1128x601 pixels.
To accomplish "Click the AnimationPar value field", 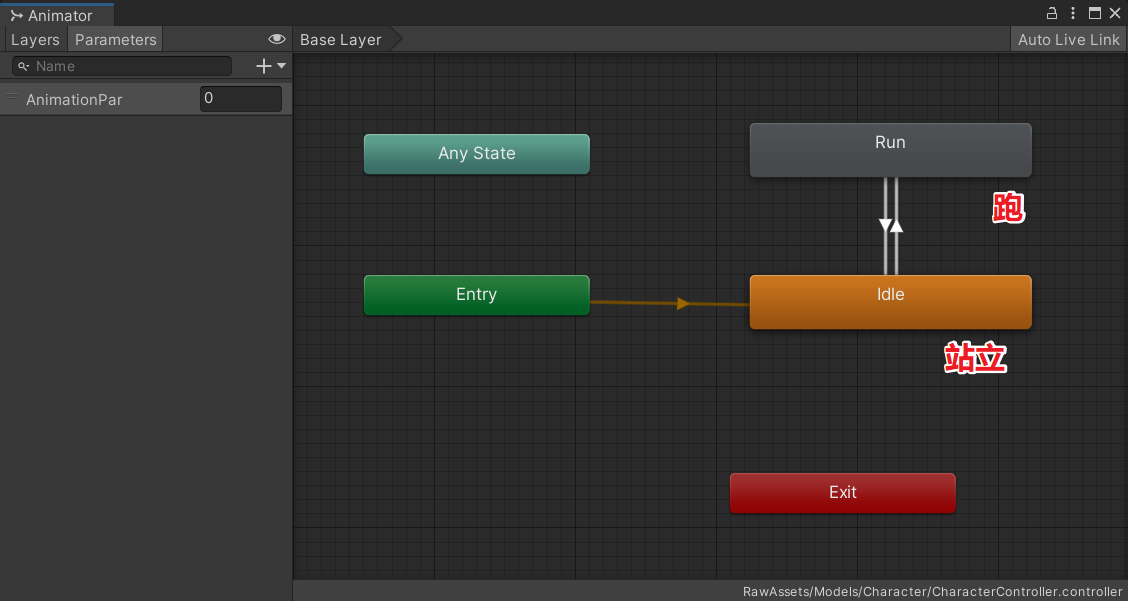I will 241,99.
